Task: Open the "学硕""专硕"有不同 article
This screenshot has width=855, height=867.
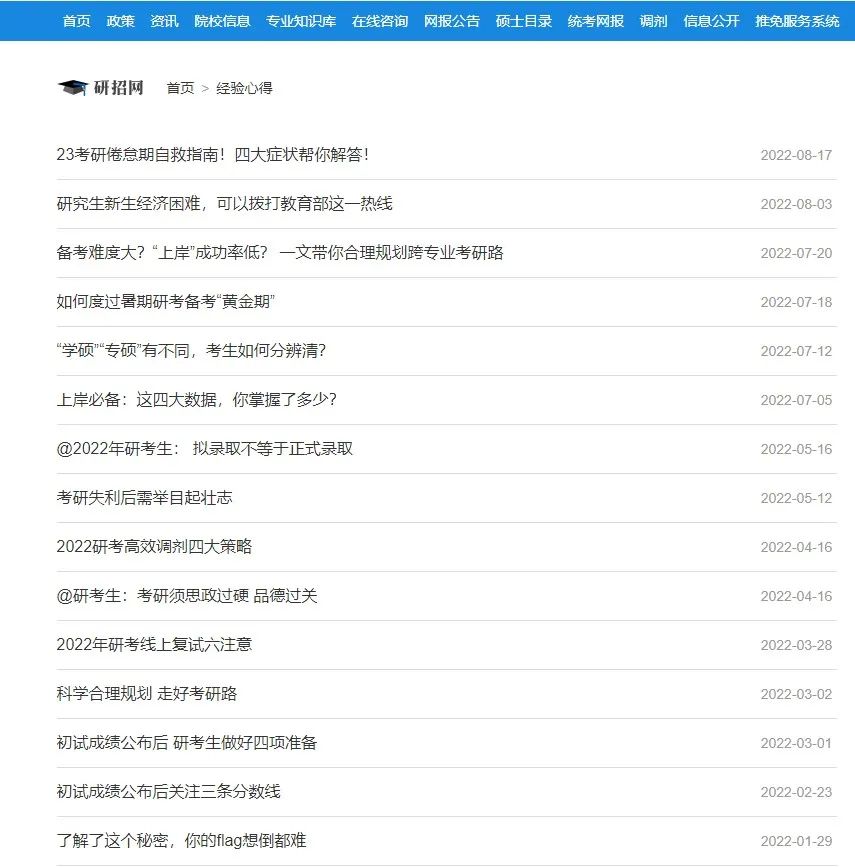Action: point(191,351)
